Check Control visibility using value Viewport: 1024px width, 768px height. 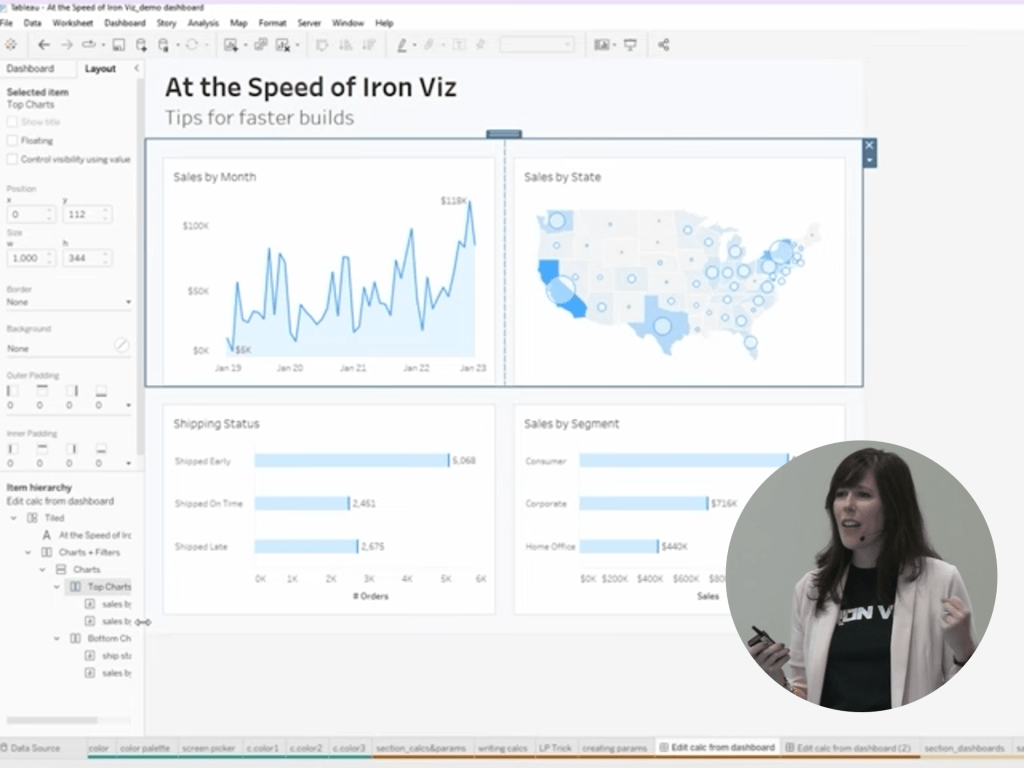pos(13,159)
